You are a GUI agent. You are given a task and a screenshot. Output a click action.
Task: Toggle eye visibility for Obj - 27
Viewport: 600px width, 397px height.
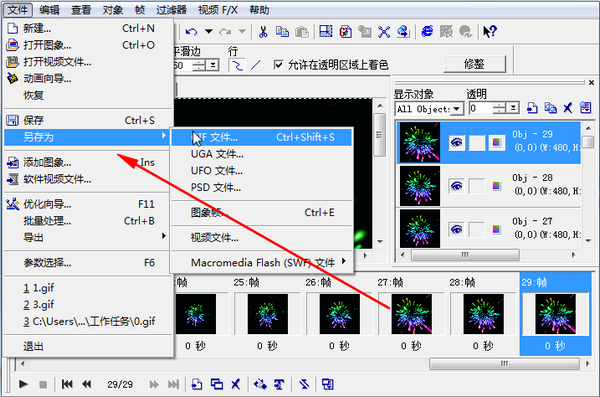(x=457, y=230)
